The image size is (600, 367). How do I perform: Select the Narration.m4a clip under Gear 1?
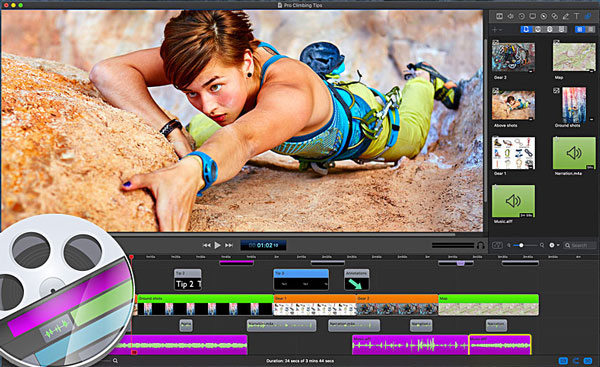pos(282,325)
